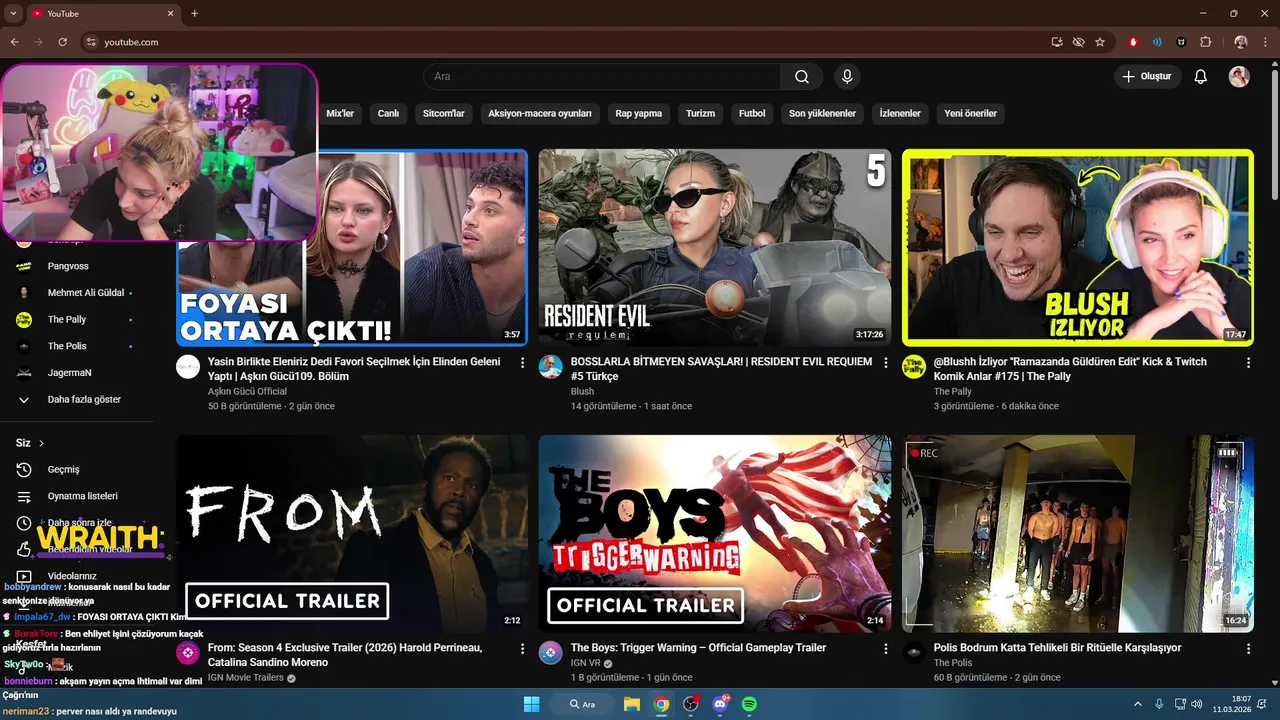Click the search magnifier button
Screen dimensions: 1280x720
pos(802,77)
